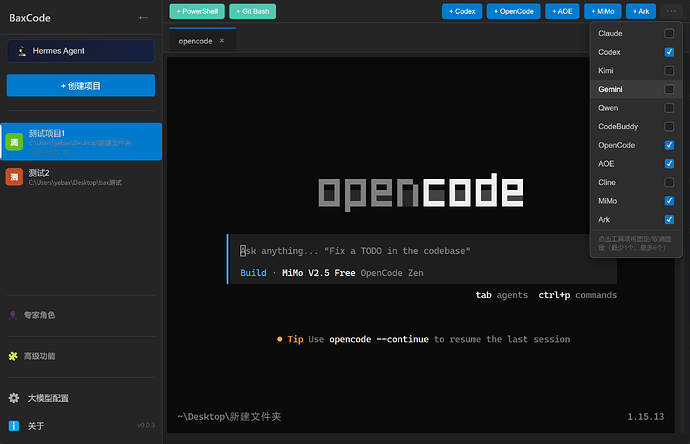
Task: Open 高级功能 advanced features puzzle icon
Action: coord(13,356)
